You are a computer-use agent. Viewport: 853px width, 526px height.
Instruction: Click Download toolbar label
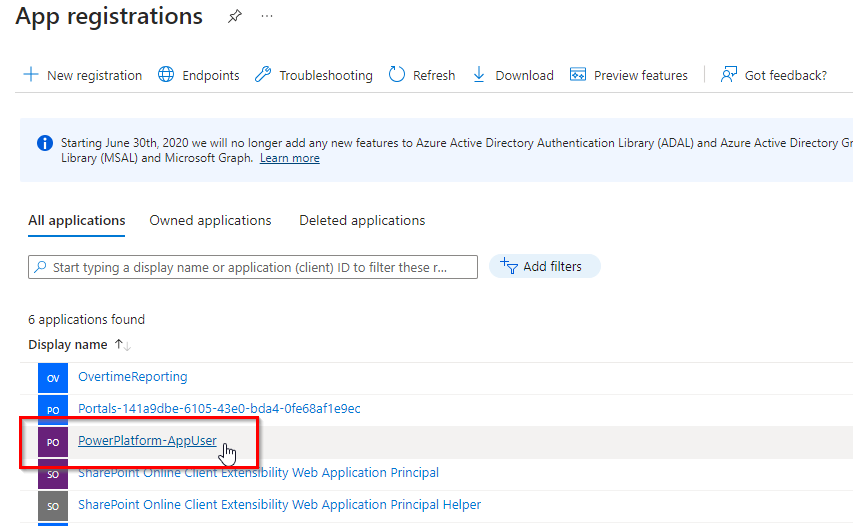(524, 75)
